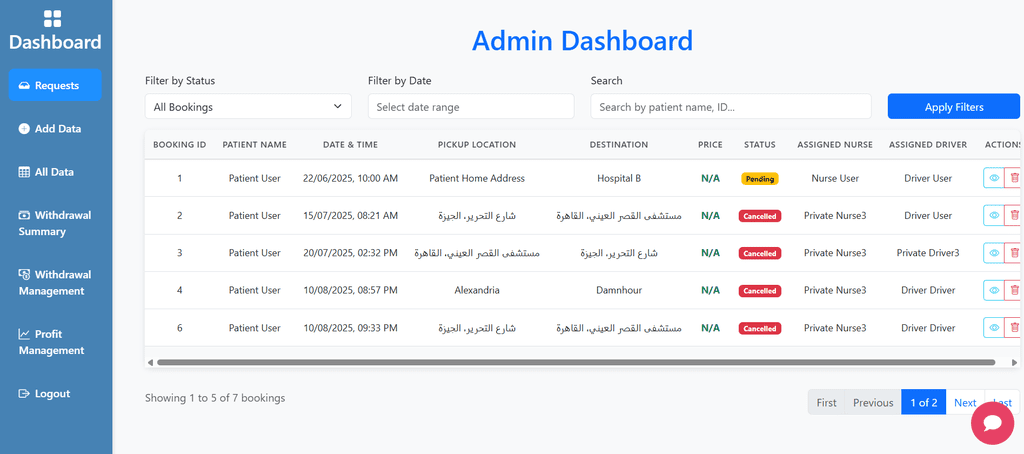Click the 10/08/2025, 08:57 PM cell

[x=351, y=291]
